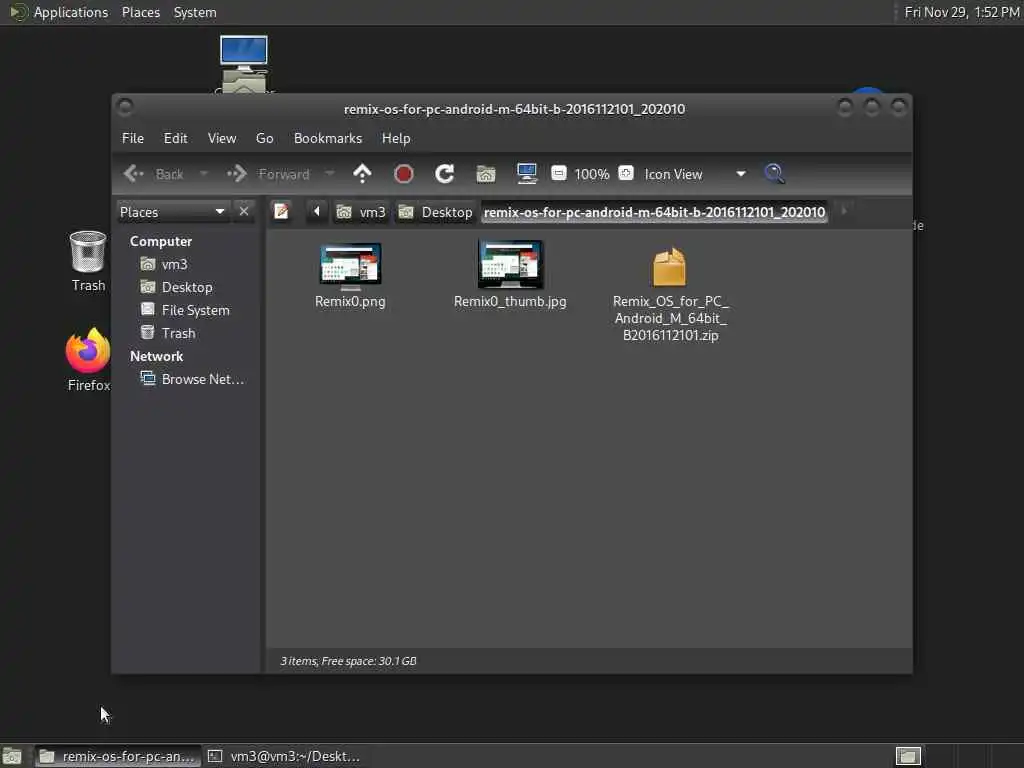Open the Home folder toolbar icon
The image size is (1024, 768).
tap(486, 174)
